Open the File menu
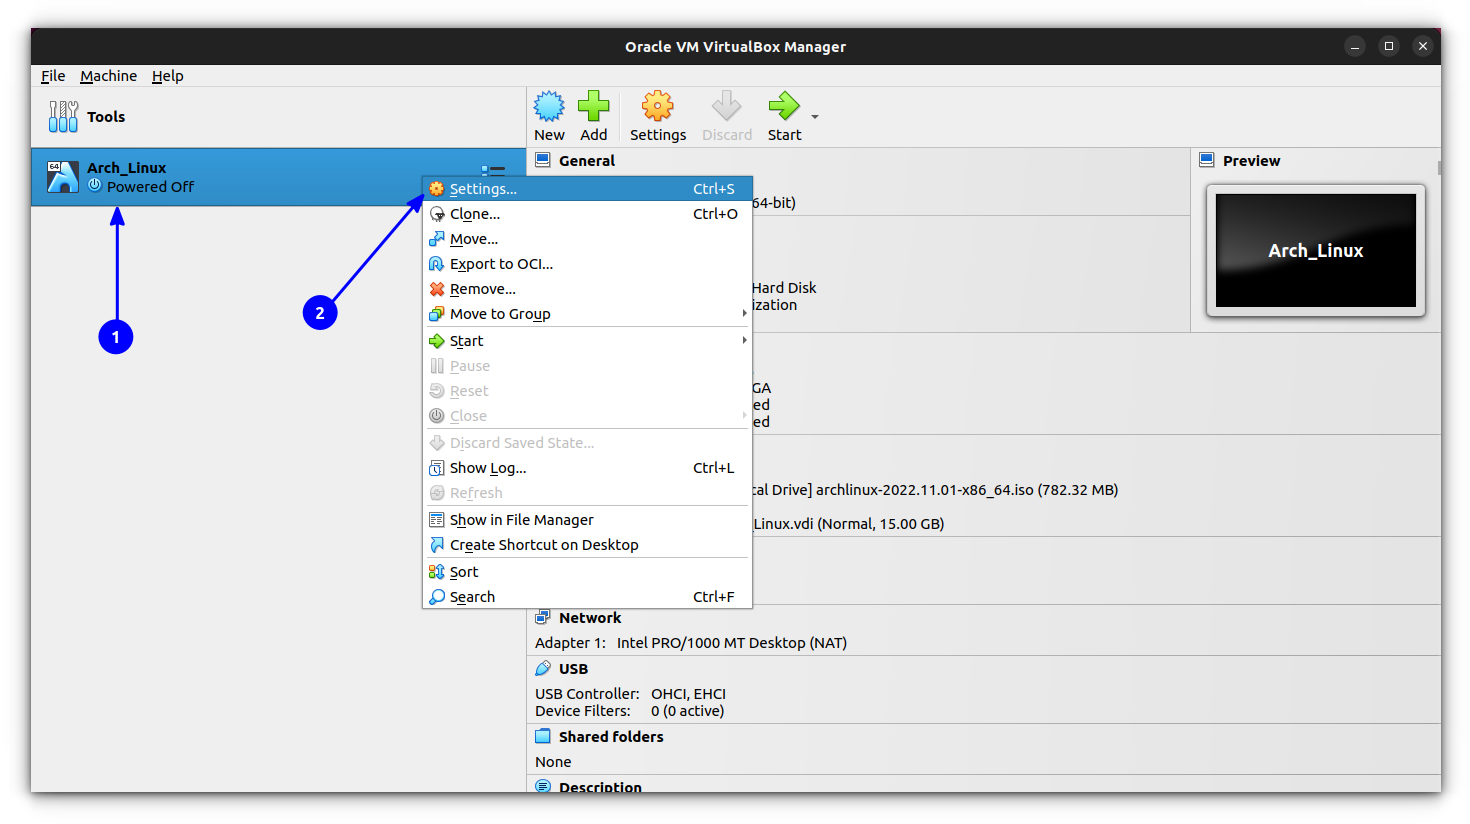This screenshot has height=824, width=1470. 53,76
